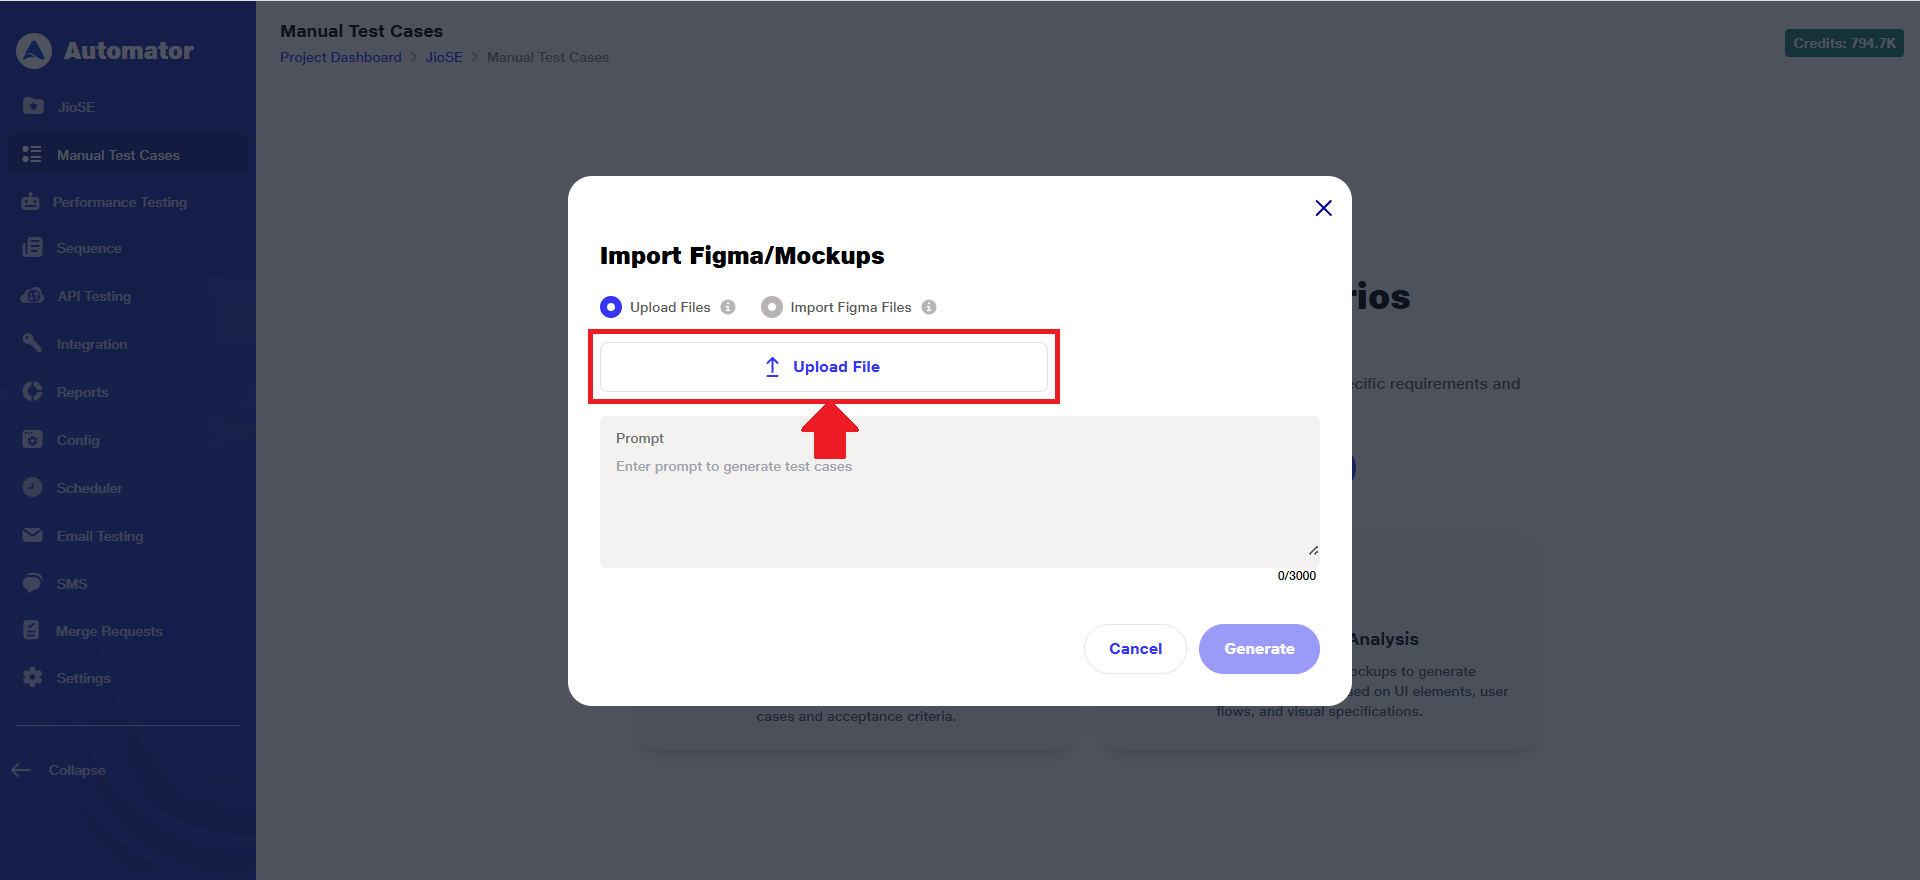
Task: Click the Upload File button
Action: 823,367
